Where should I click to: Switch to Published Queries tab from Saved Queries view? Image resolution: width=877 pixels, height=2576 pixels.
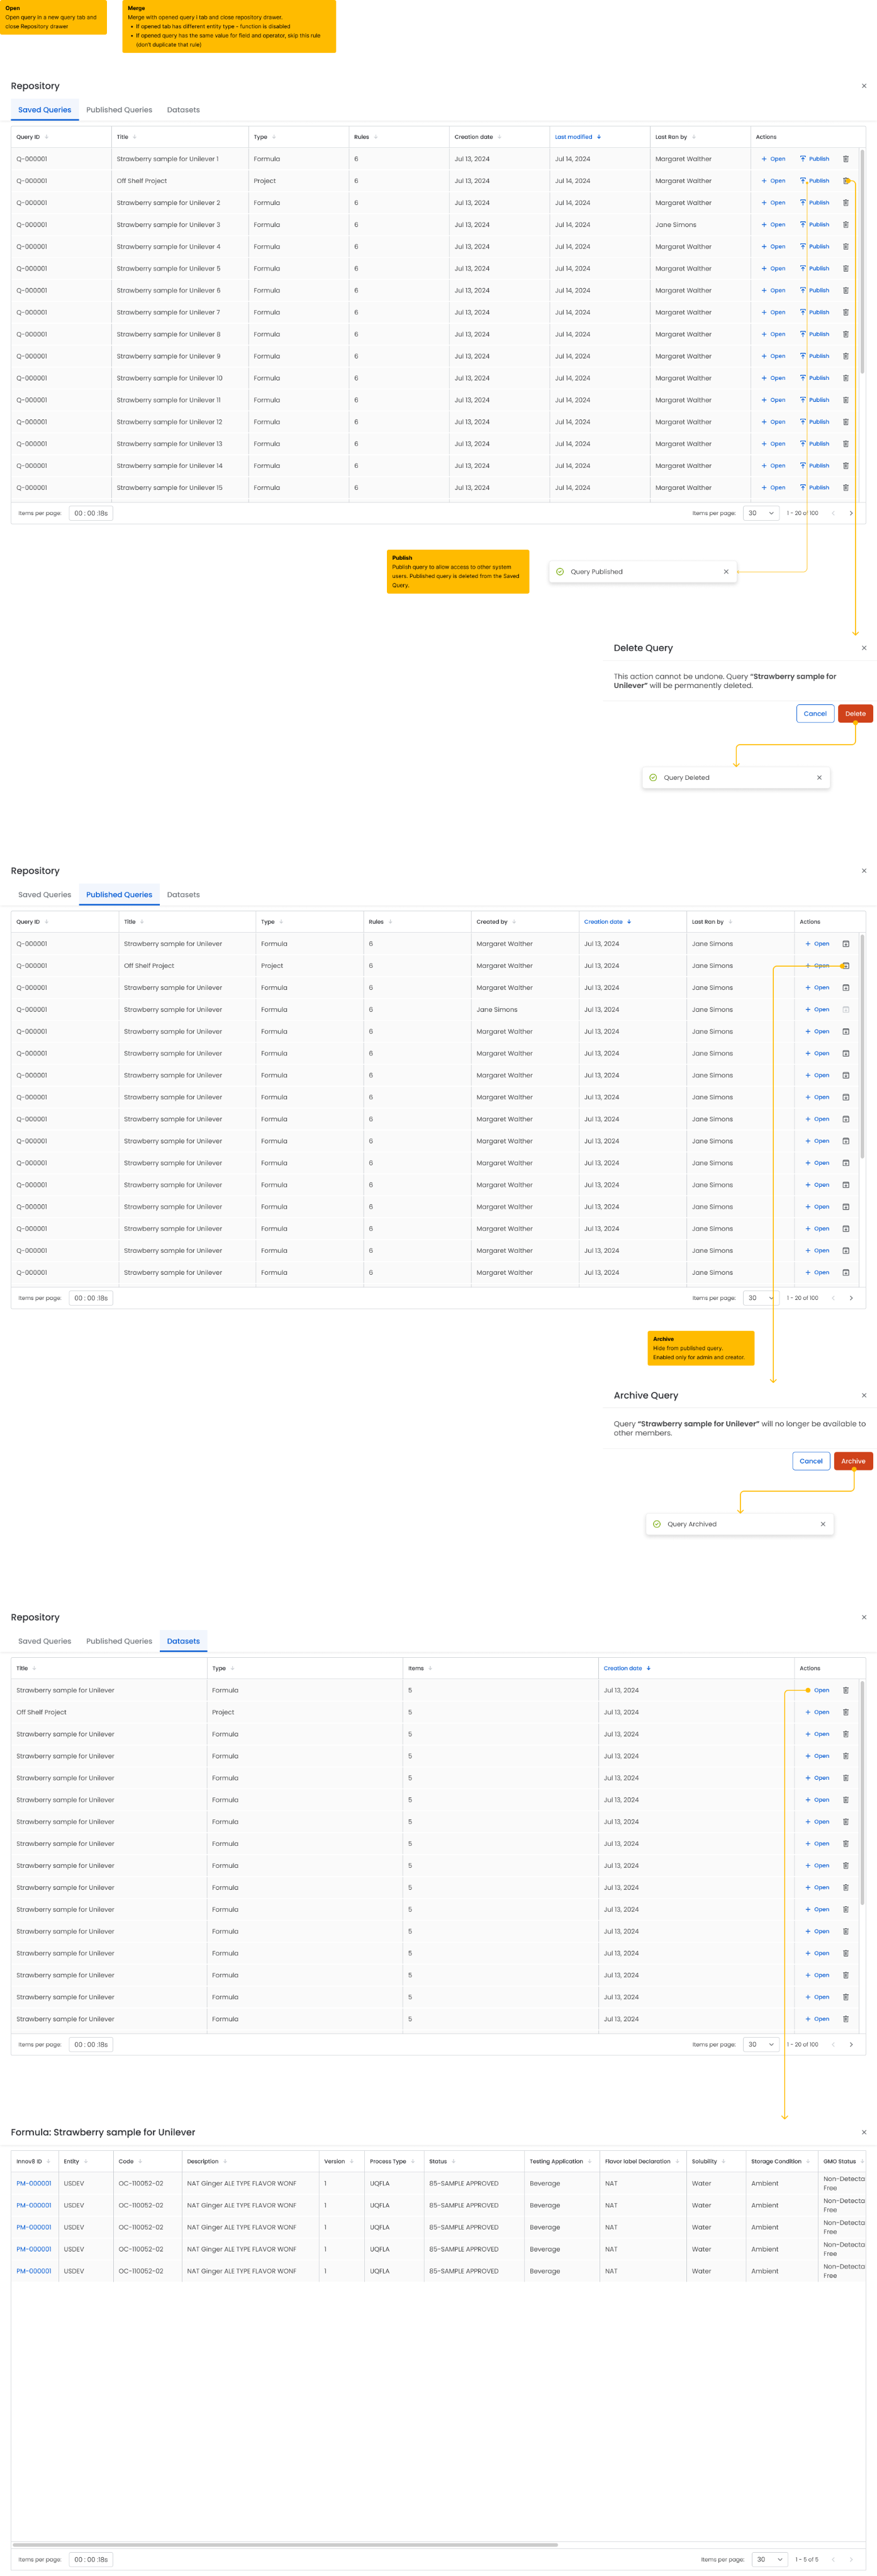[119, 110]
